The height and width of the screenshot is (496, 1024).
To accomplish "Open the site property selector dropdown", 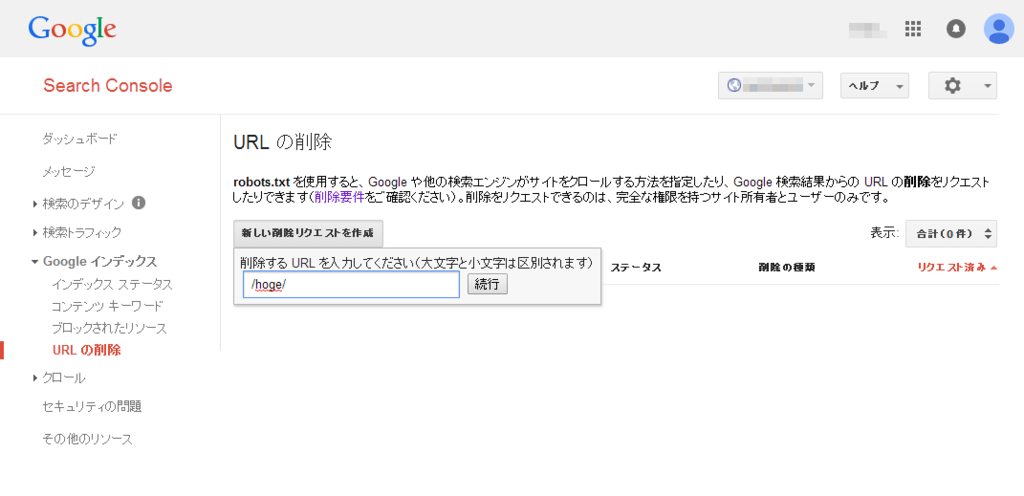I will coord(770,85).
